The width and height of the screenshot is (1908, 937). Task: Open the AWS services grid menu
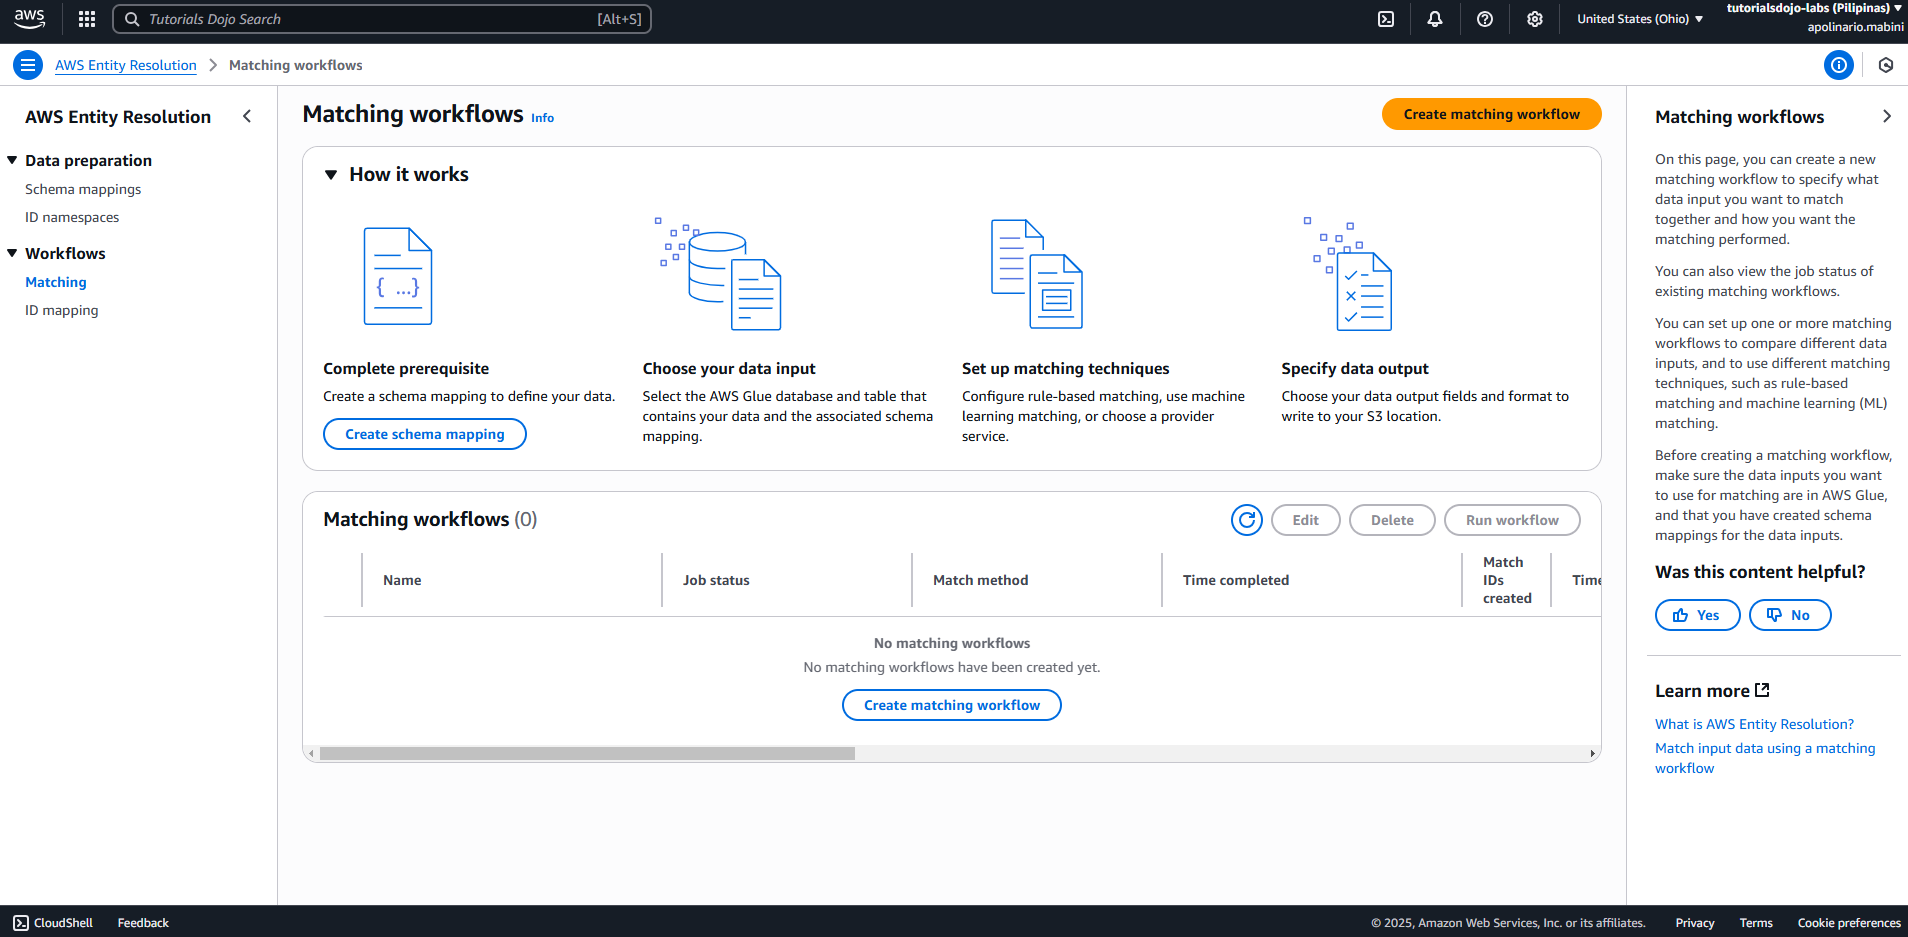click(86, 18)
